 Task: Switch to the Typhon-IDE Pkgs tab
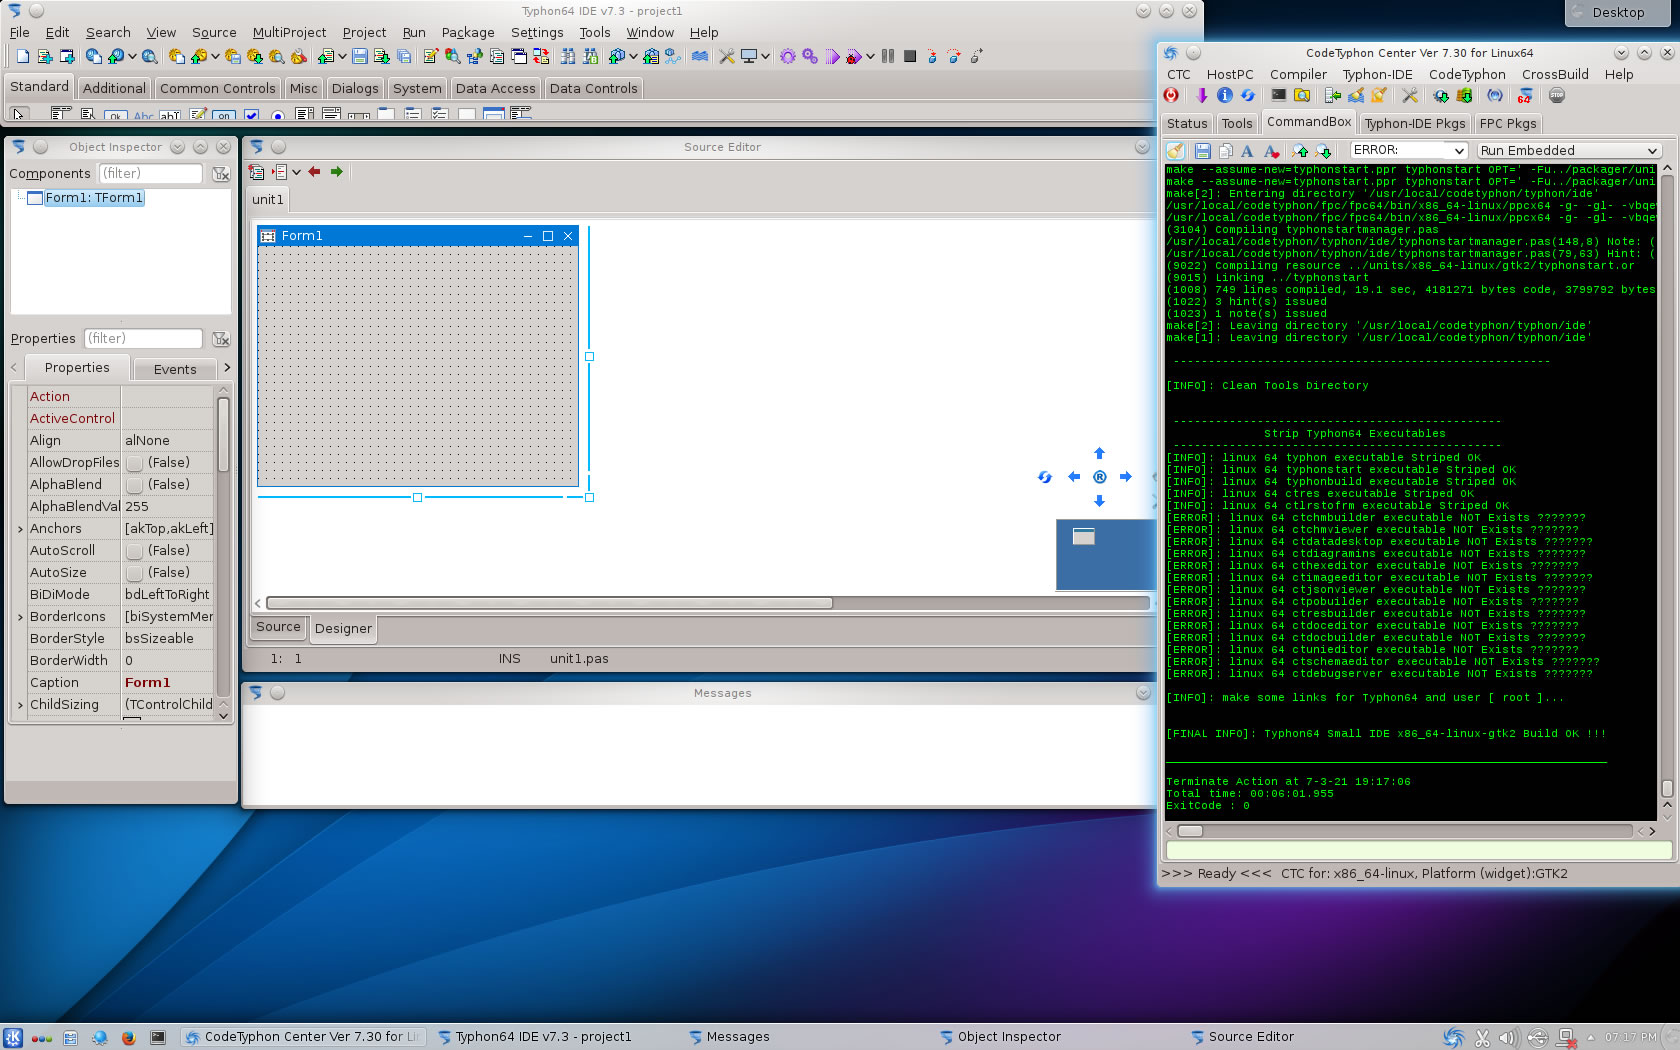[x=1415, y=123]
